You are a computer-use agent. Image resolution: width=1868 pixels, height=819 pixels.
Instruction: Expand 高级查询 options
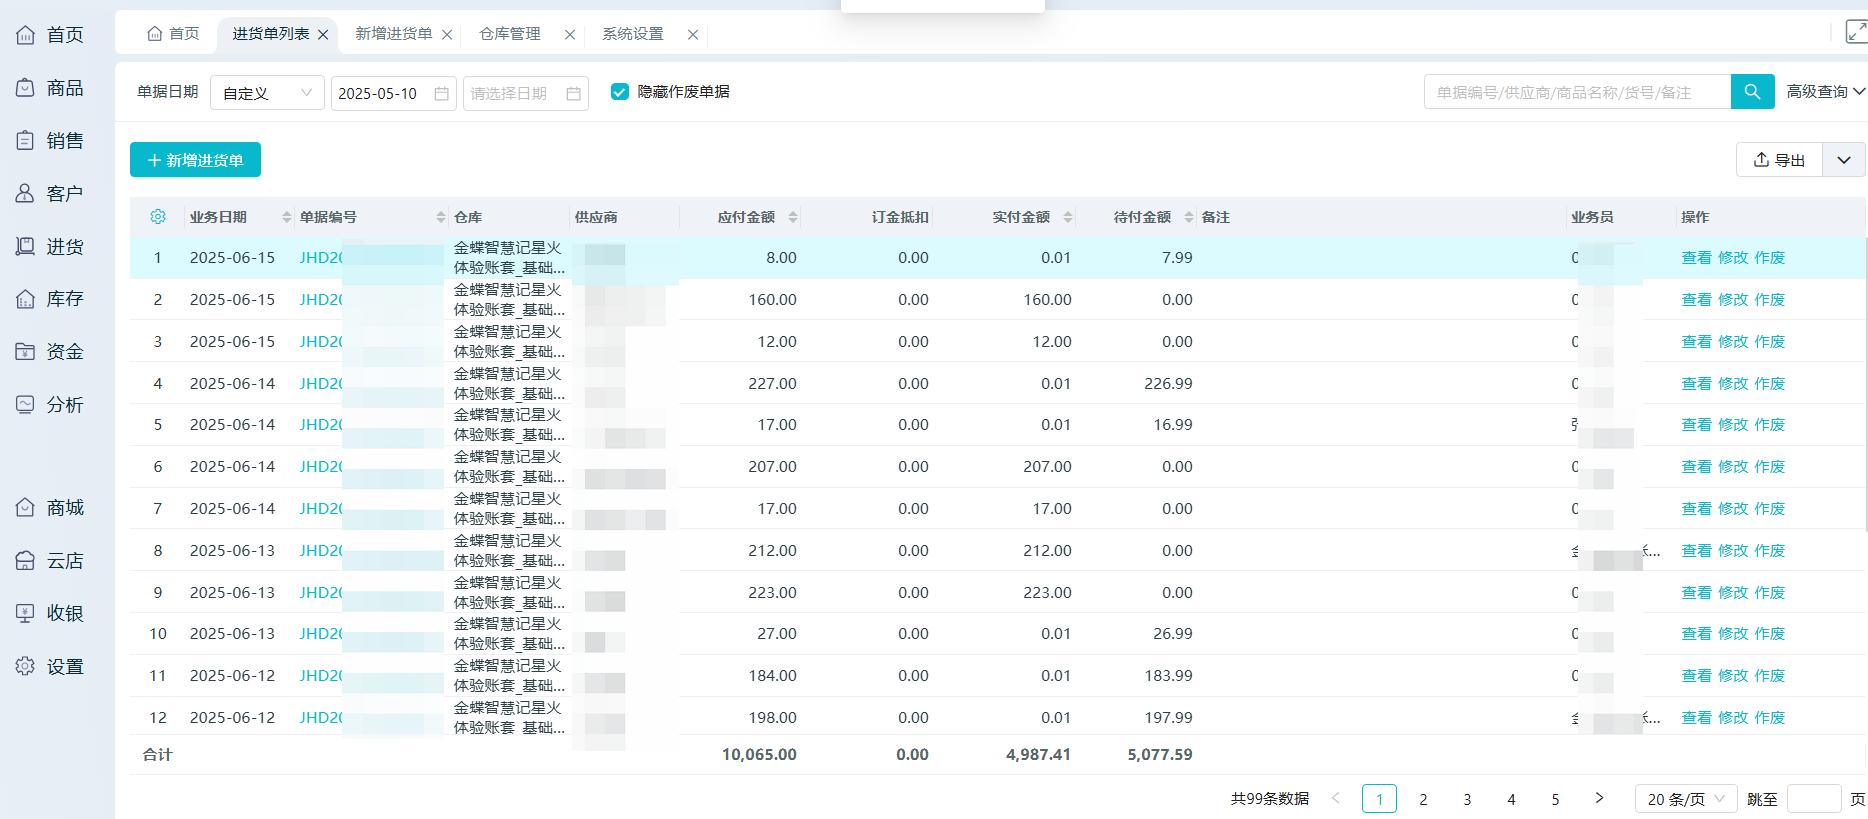(1825, 91)
